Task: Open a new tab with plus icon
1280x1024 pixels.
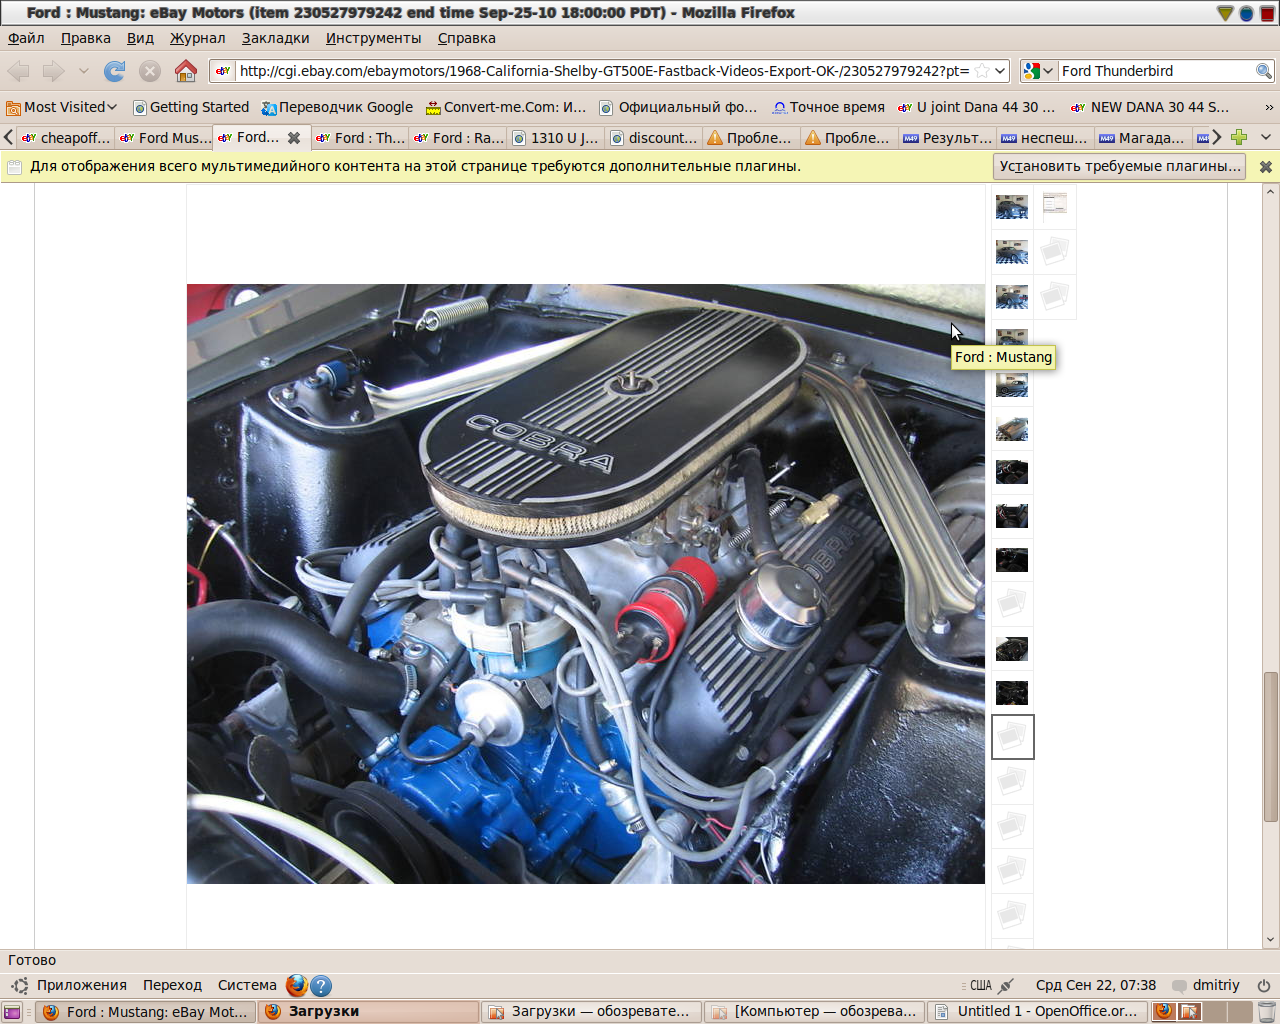Action: (1239, 137)
